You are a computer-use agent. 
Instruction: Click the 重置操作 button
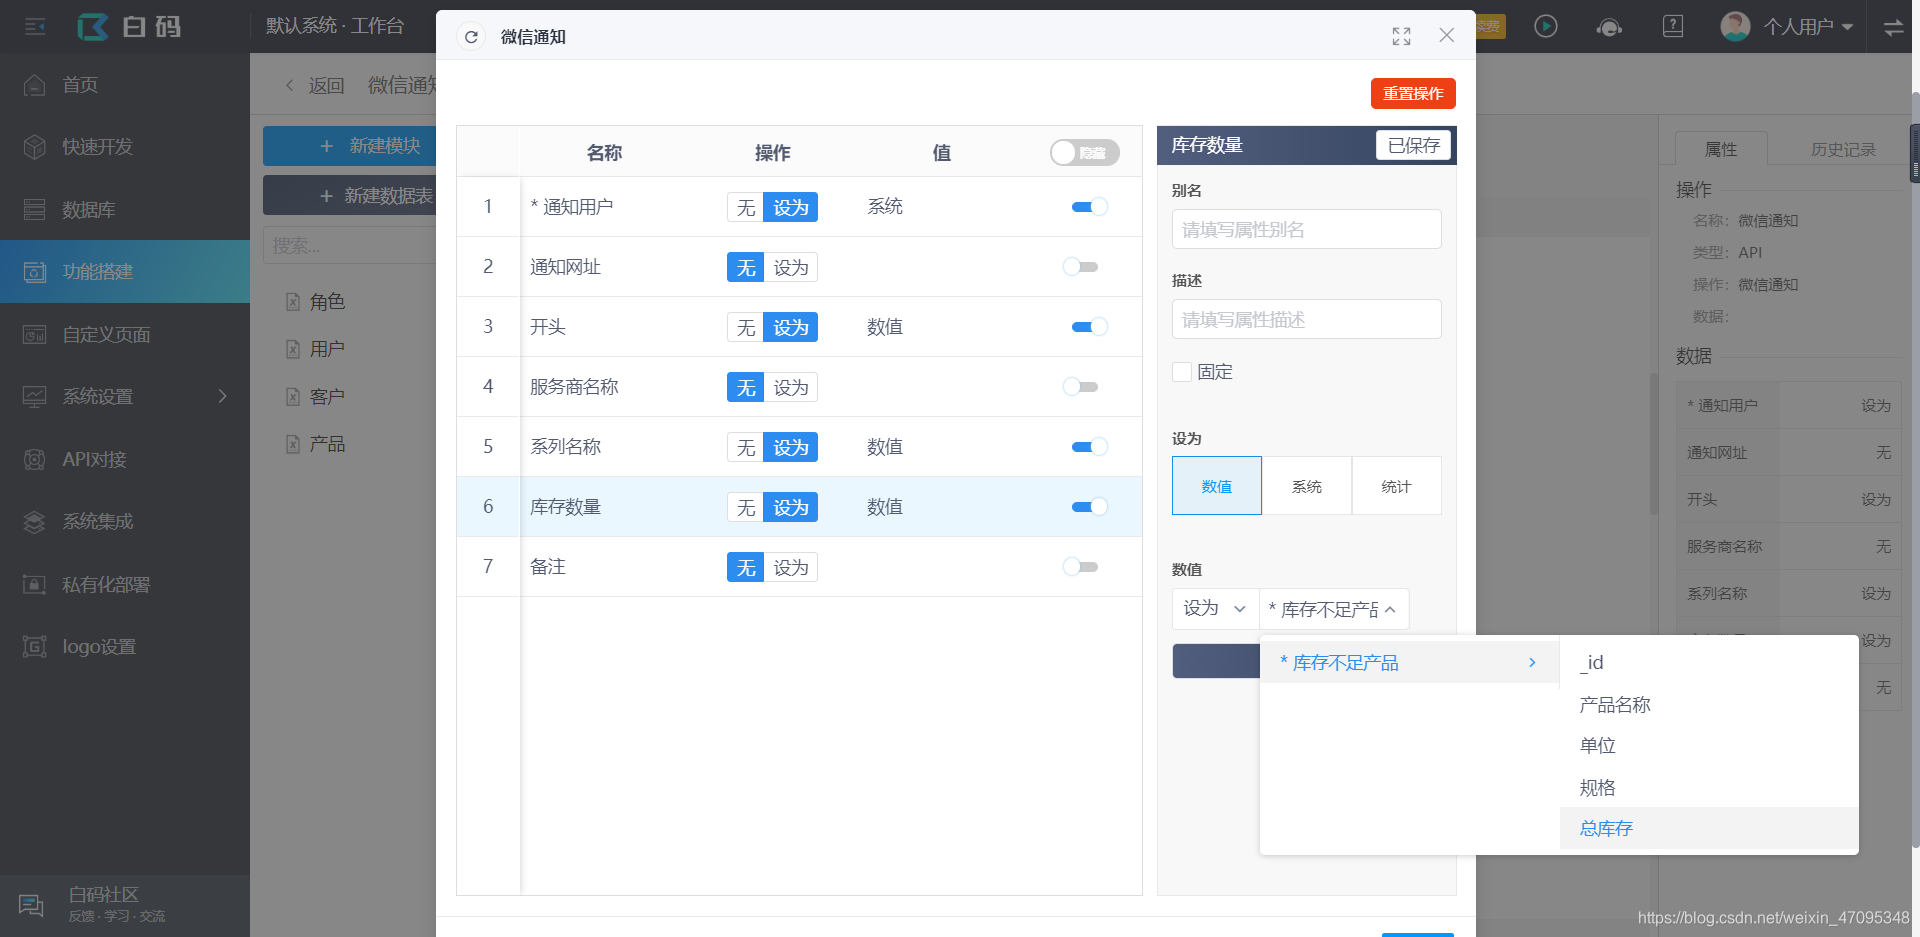(1412, 93)
